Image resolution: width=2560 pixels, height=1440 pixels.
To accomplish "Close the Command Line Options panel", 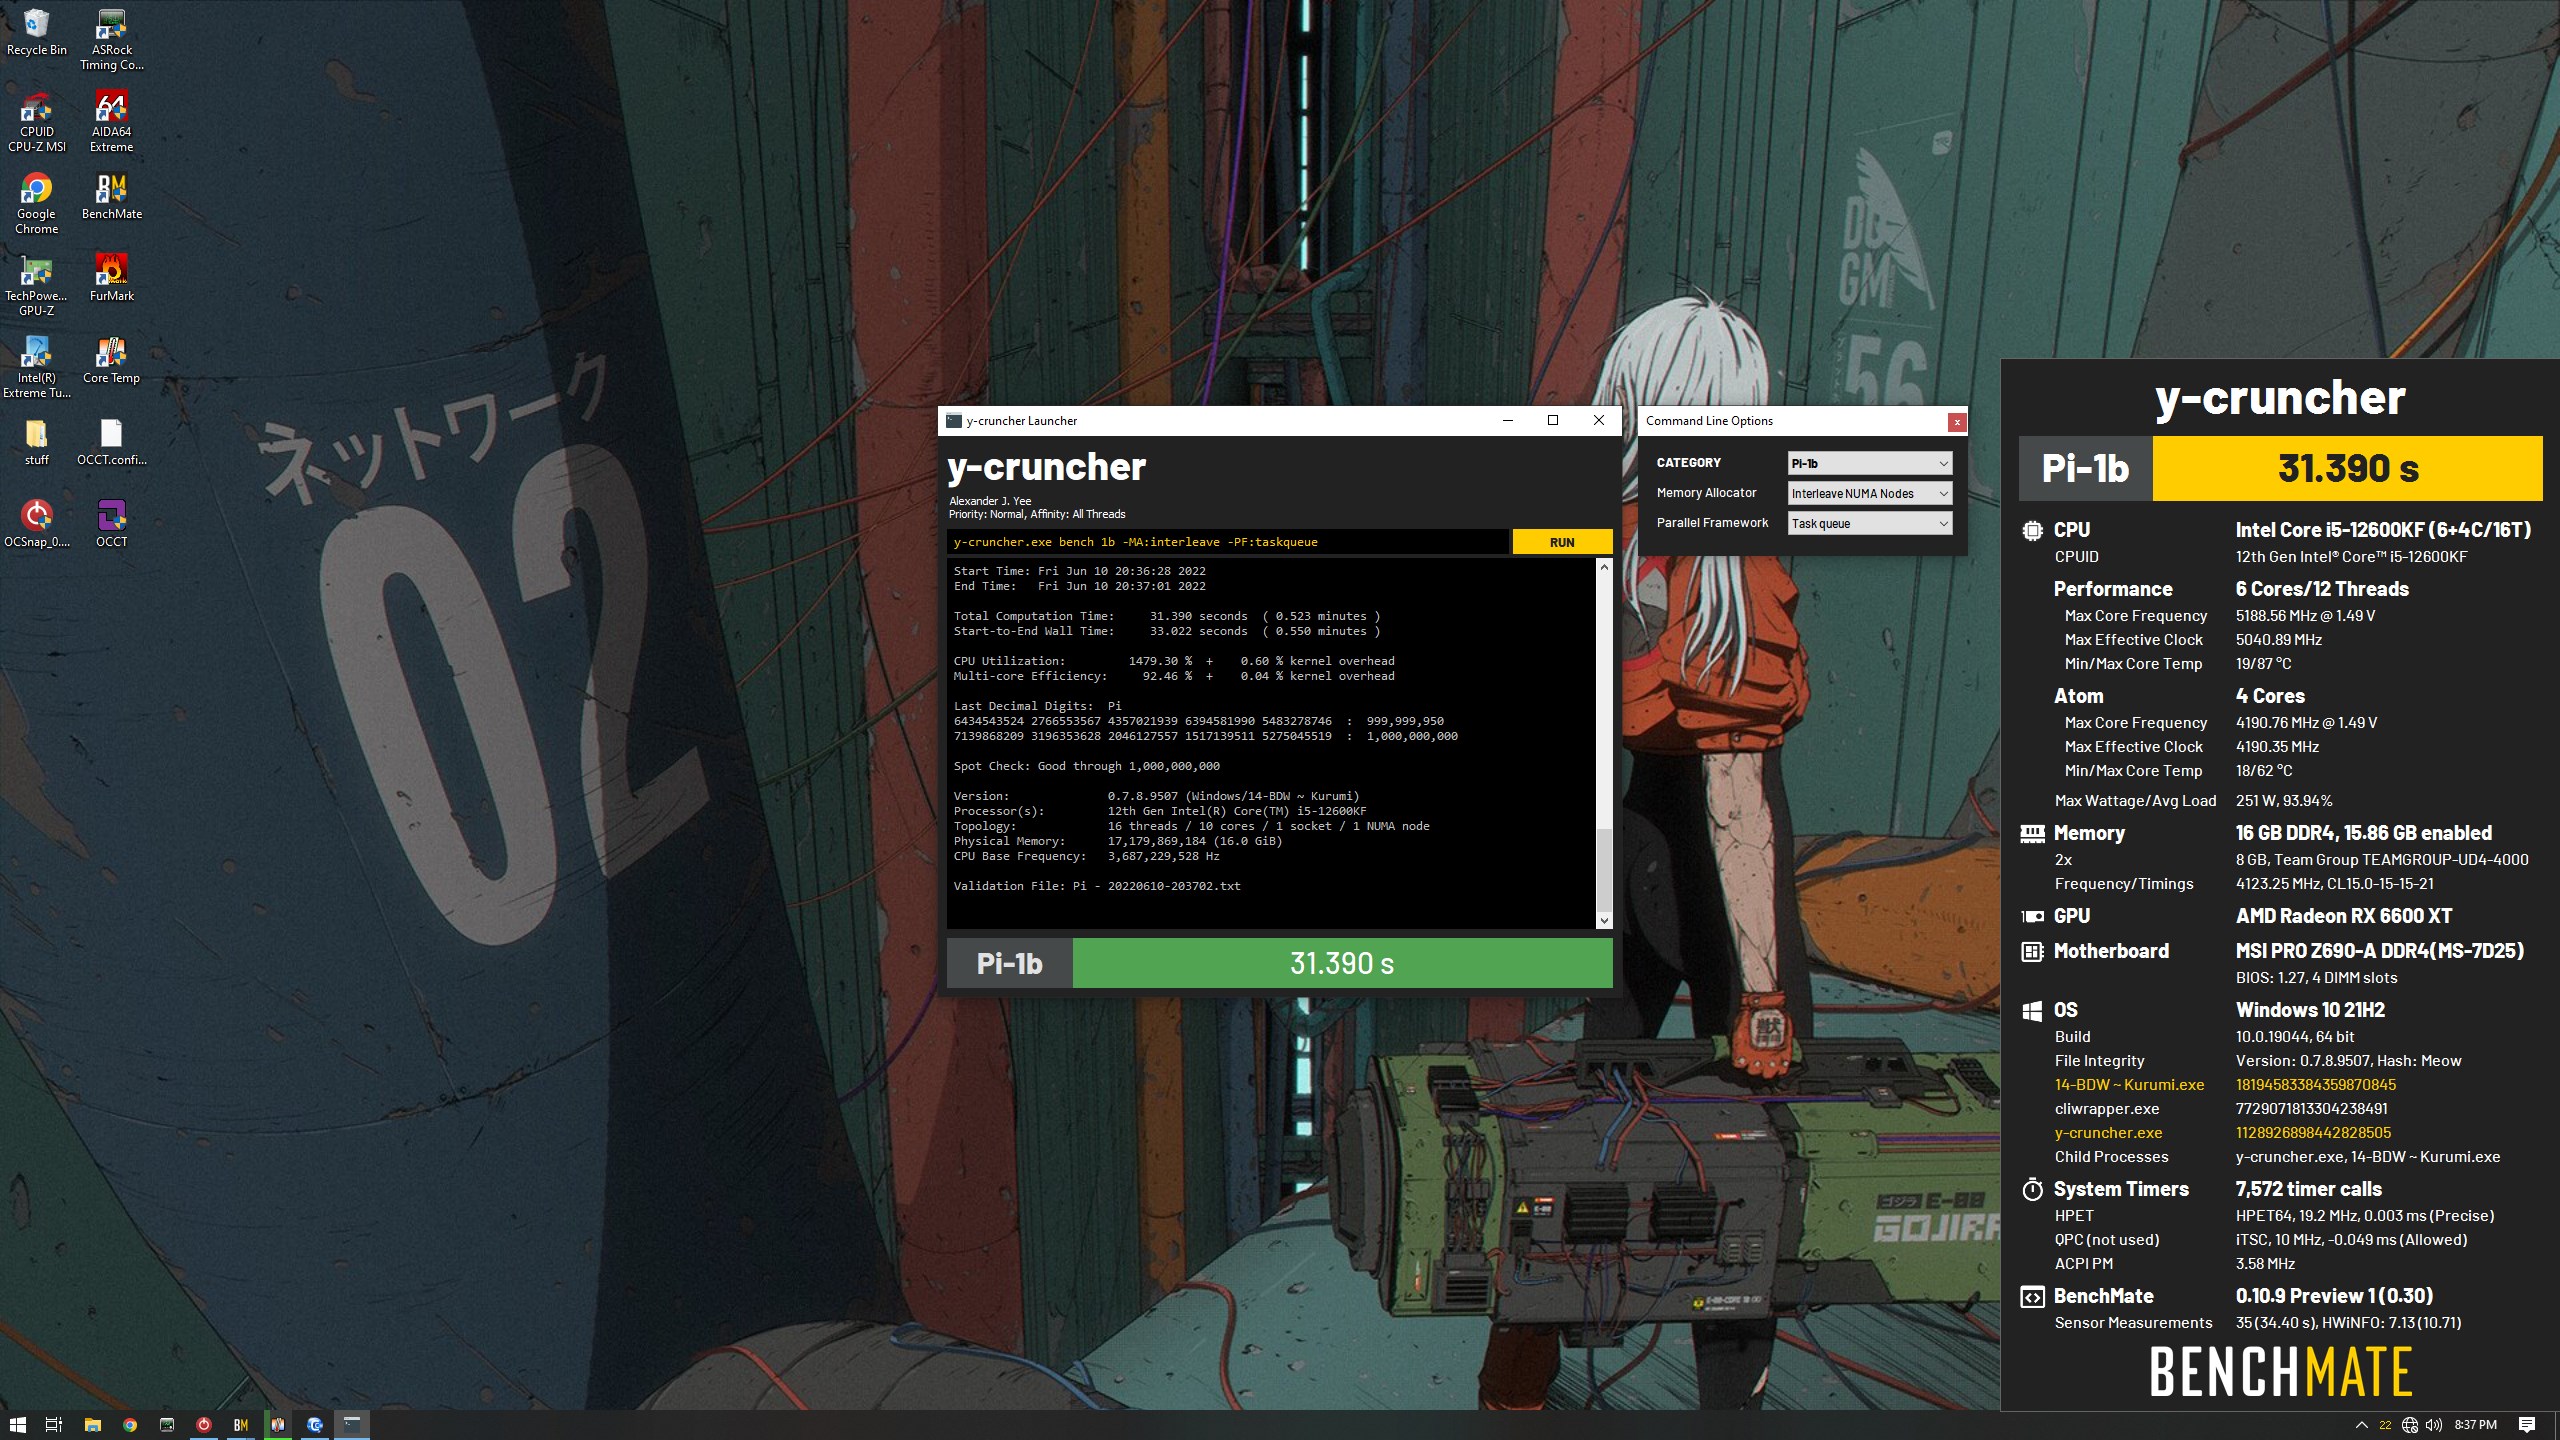I will [1957, 422].
